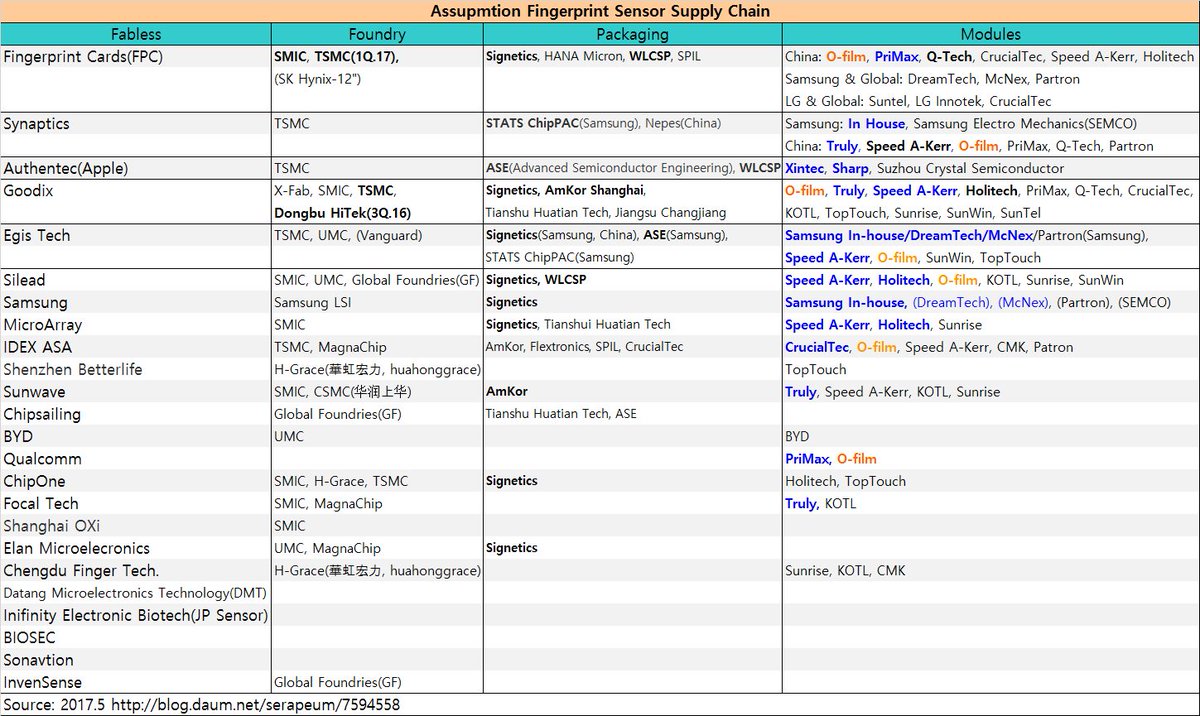Click the source line with blog.daum.net URL
Image resolution: width=1200 pixels, height=716 pixels.
202,705
